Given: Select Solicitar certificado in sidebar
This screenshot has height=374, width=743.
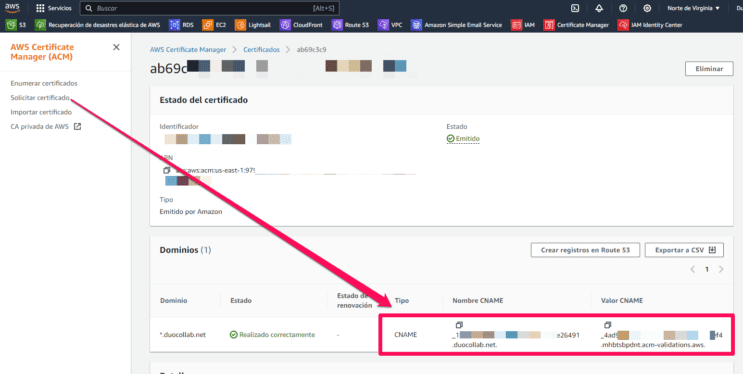Looking at the screenshot, I should pyautogui.click(x=40, y=98).
